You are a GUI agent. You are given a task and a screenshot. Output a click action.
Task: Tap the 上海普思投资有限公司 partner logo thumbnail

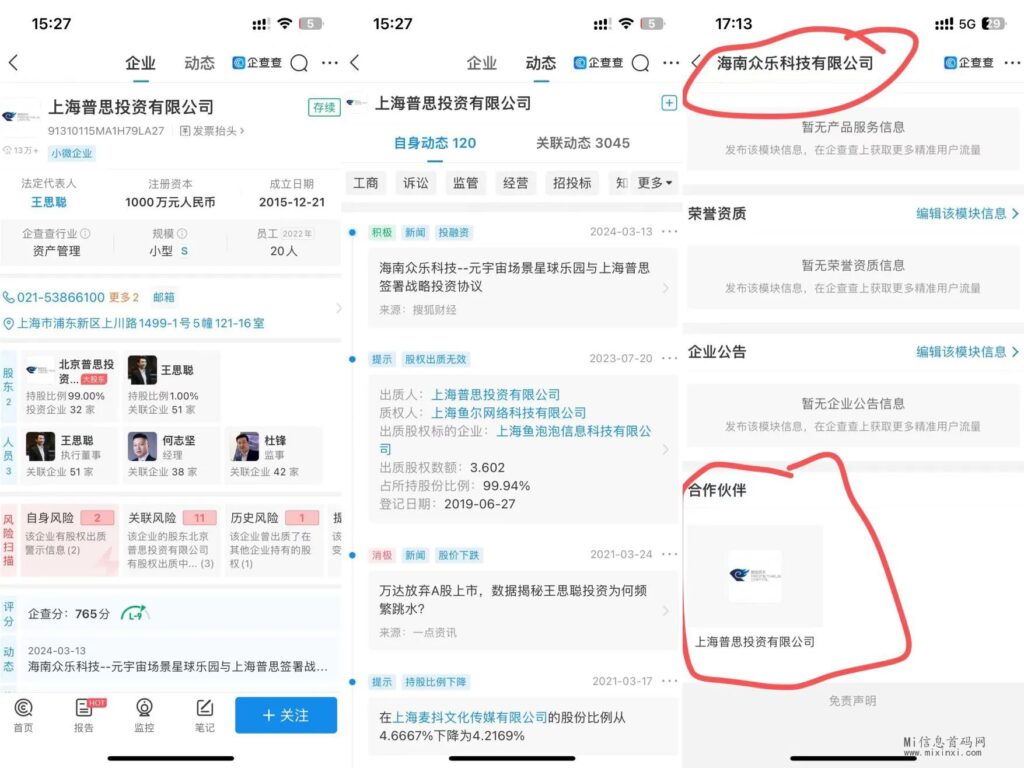click(x=755, y=576)
